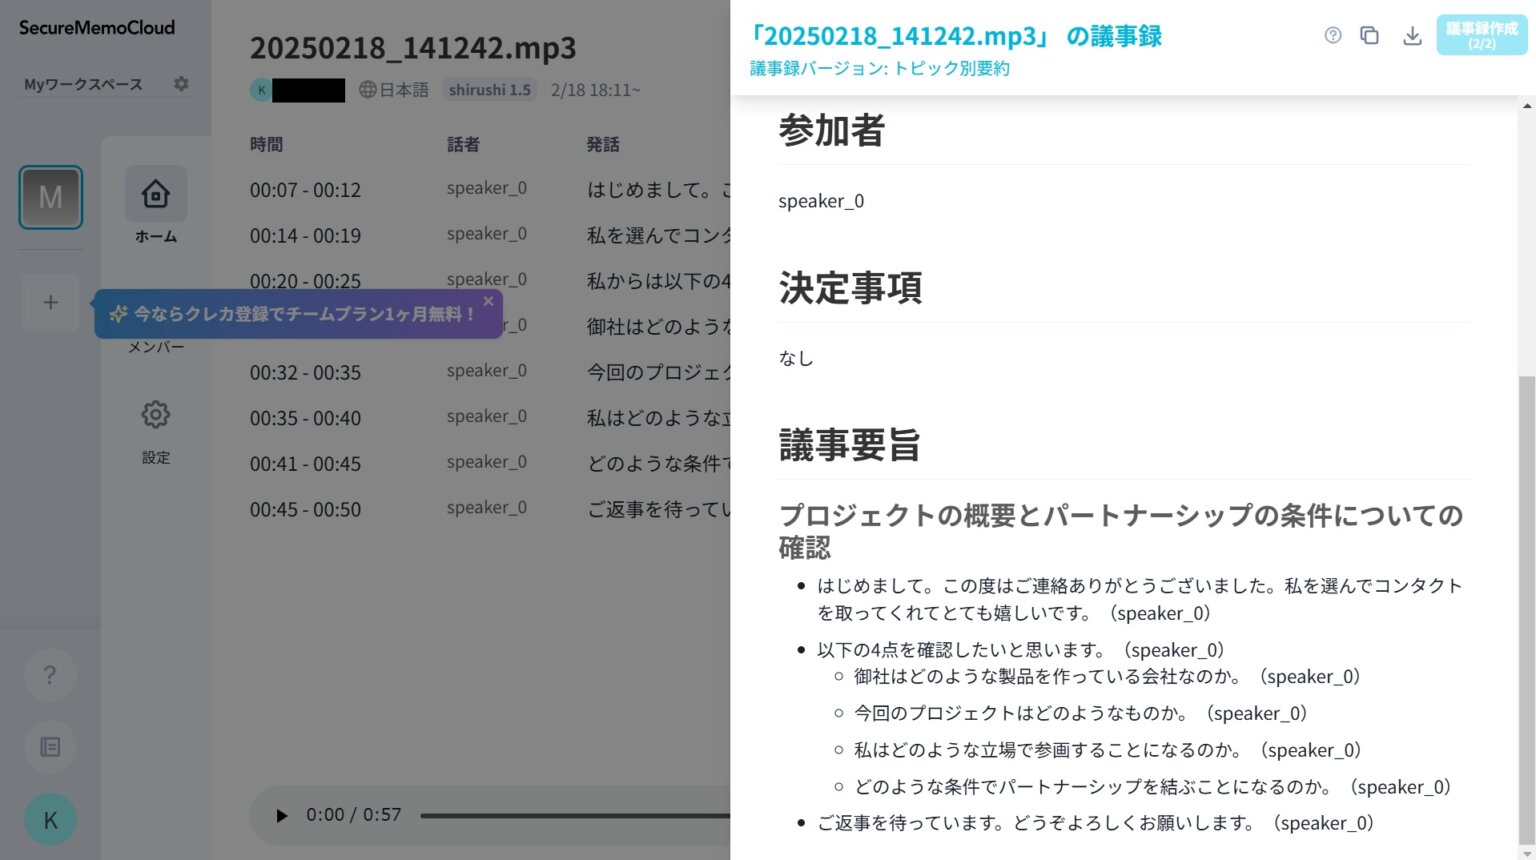Open the release notes document icon bottom left

[x=50, y=747]
